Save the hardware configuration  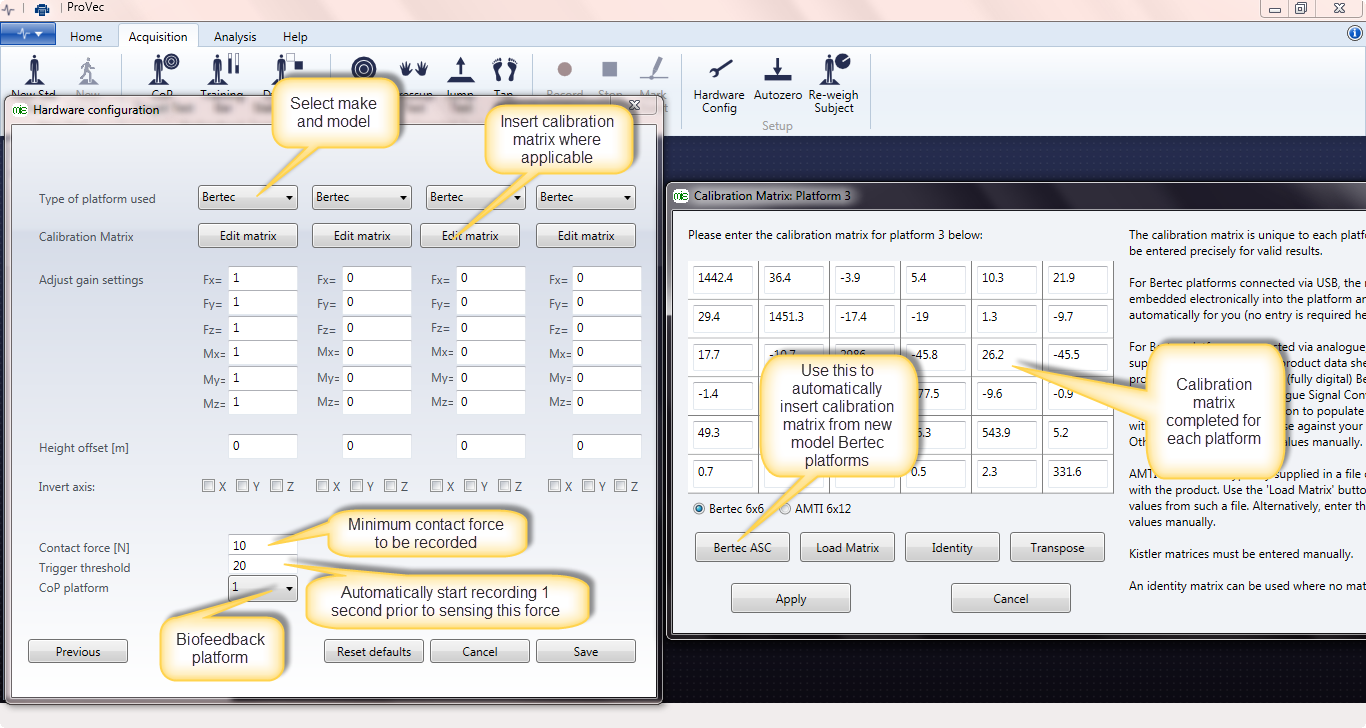(x=586, y=651)
